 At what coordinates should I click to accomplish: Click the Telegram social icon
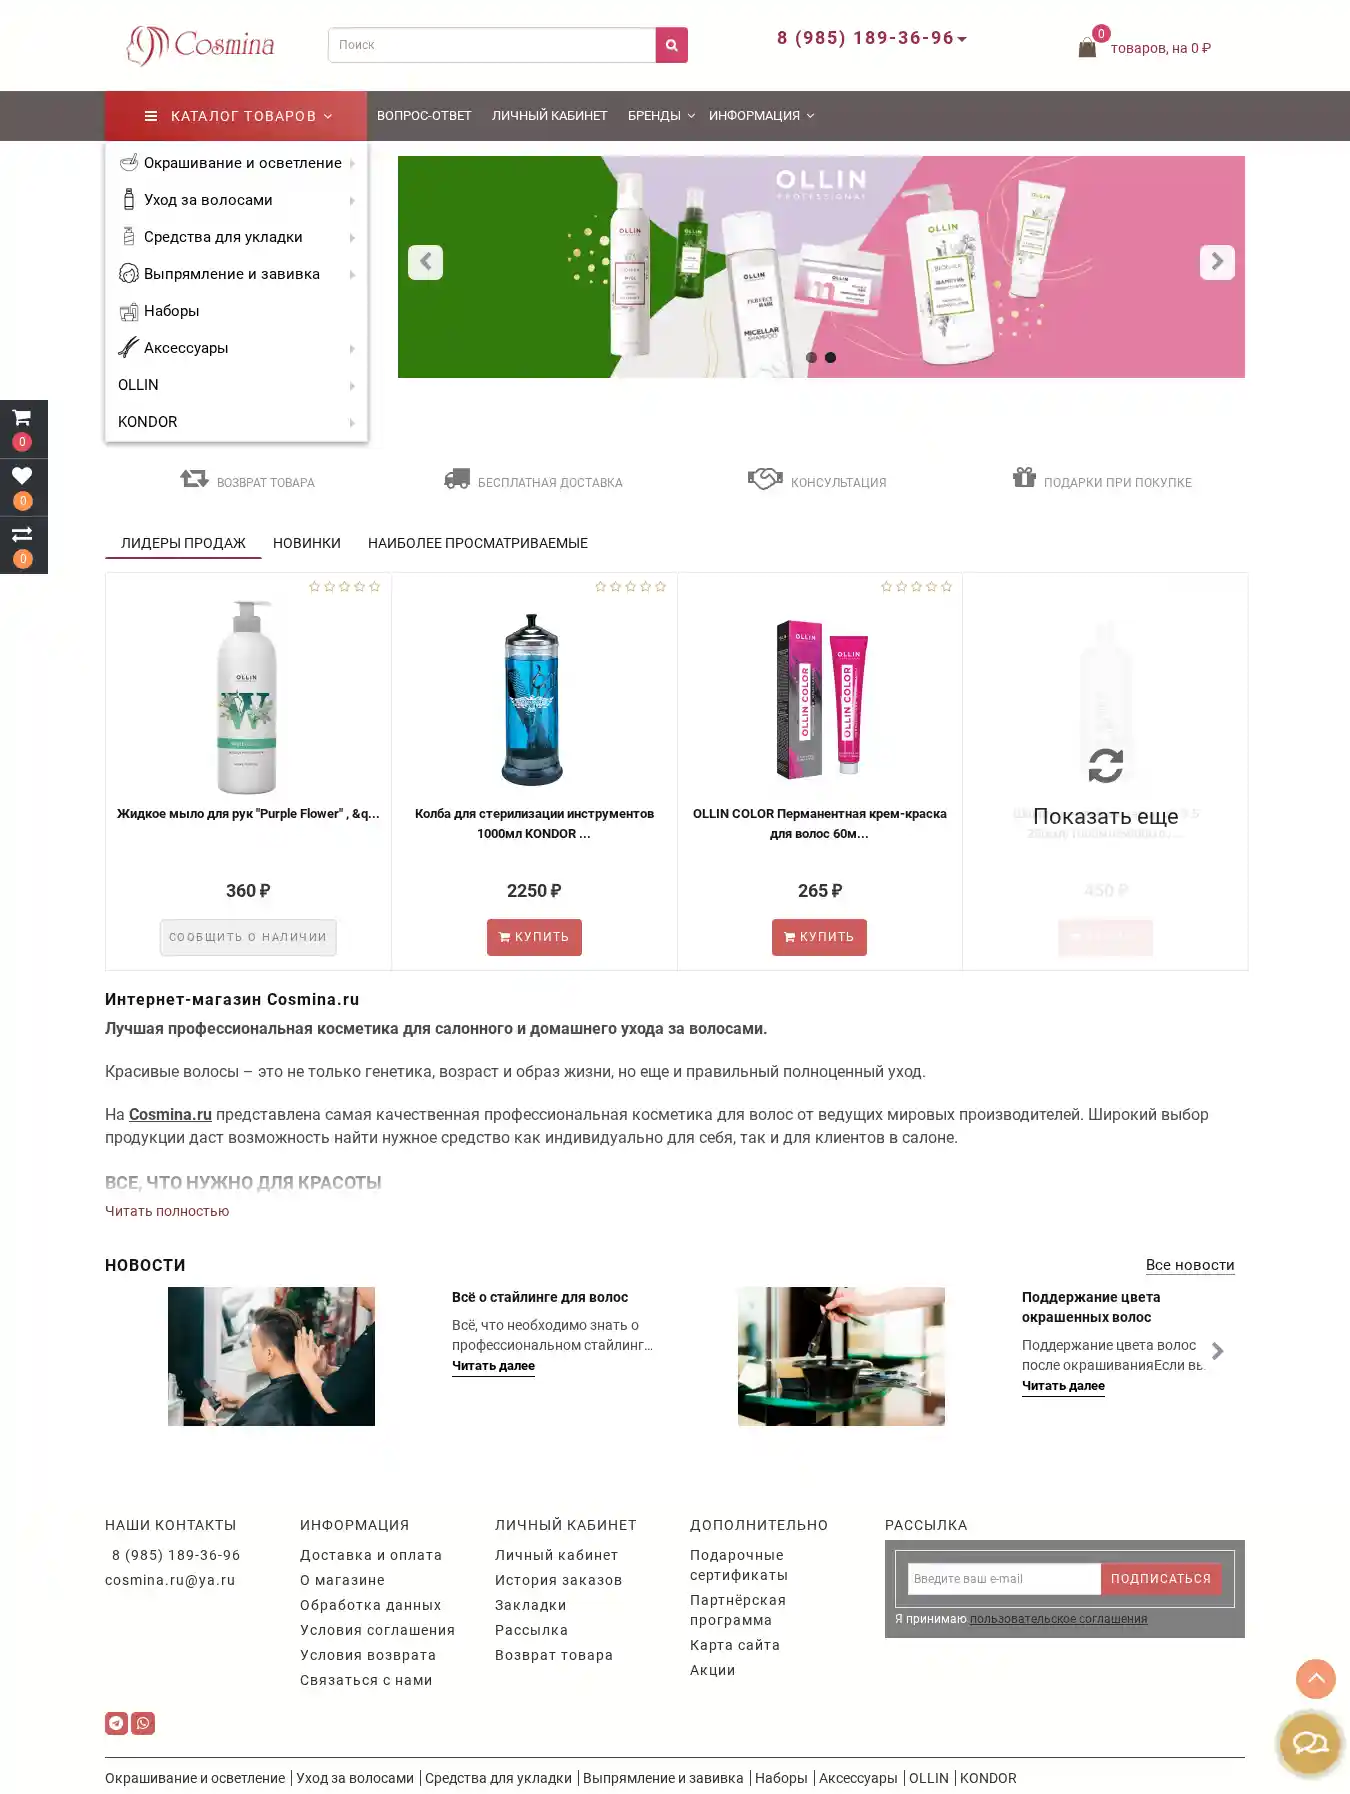pyautogui.click(x=116, y=1723)
